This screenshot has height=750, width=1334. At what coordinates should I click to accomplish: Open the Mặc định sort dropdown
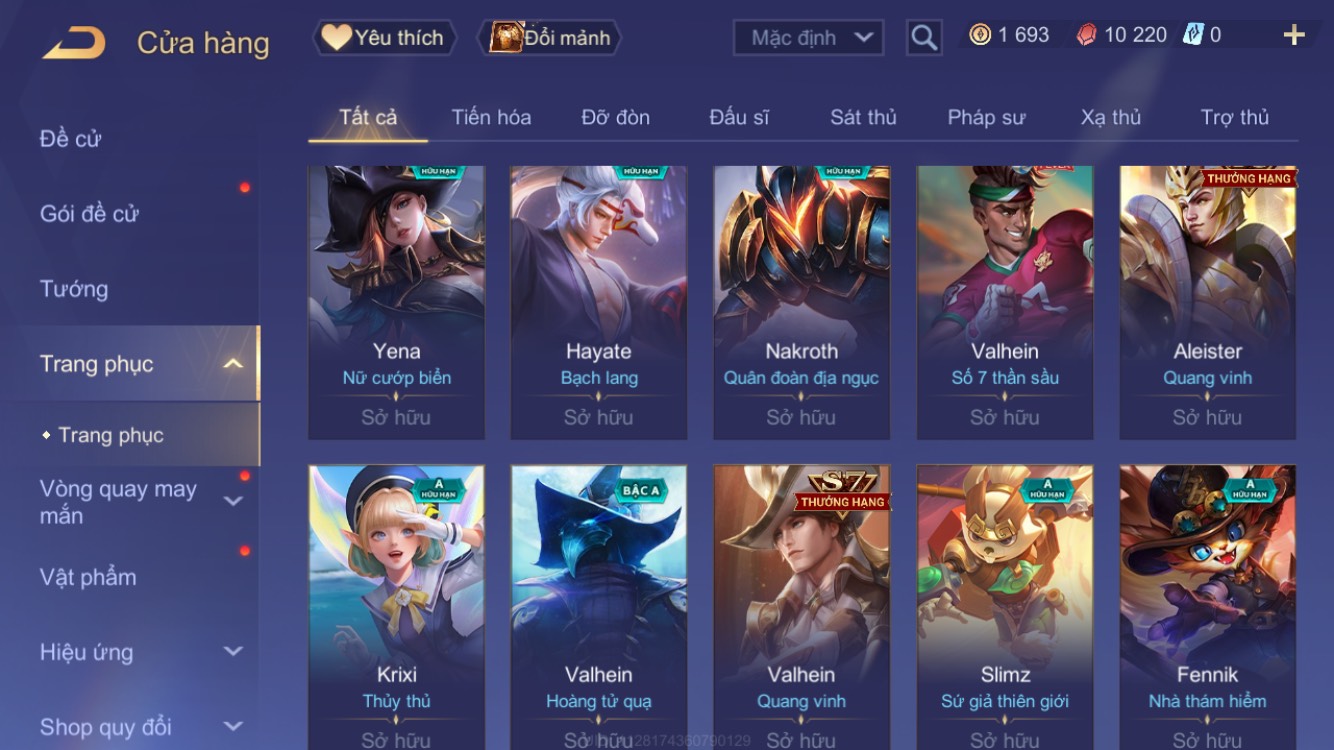[809, 38]
